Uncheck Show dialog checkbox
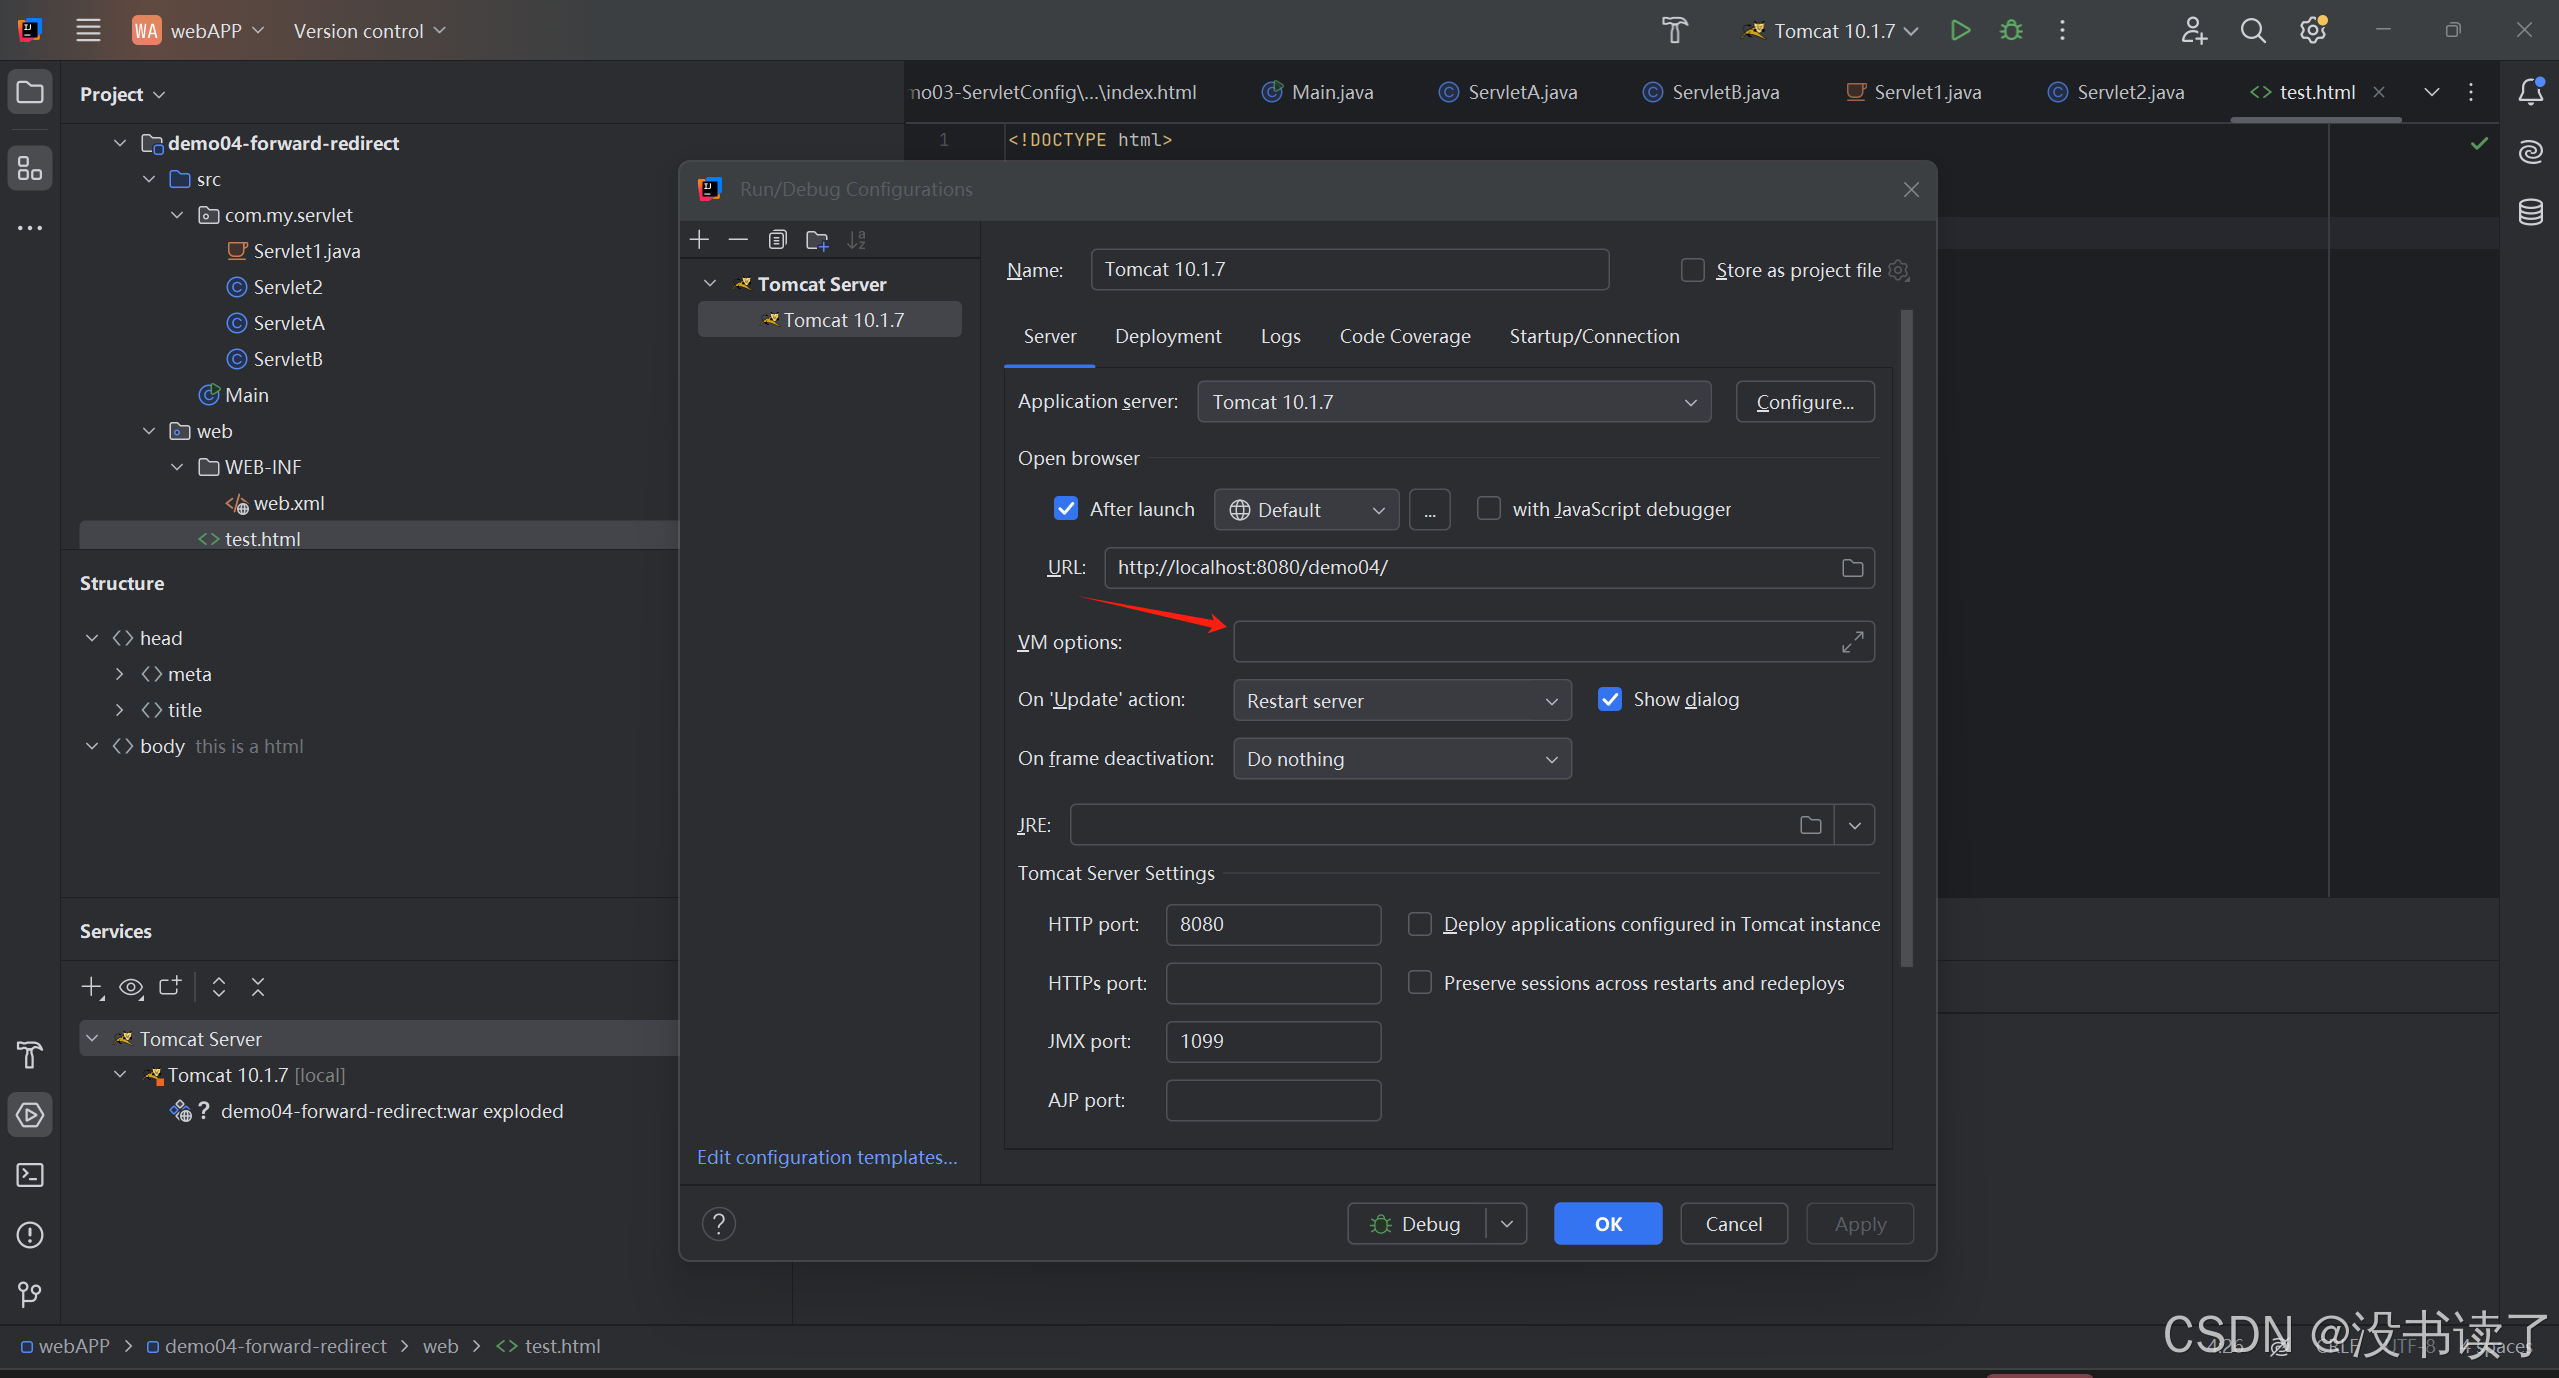Image resolution: width=2559 pixels, height=1378 pixels. click(x=1609, y=699)
